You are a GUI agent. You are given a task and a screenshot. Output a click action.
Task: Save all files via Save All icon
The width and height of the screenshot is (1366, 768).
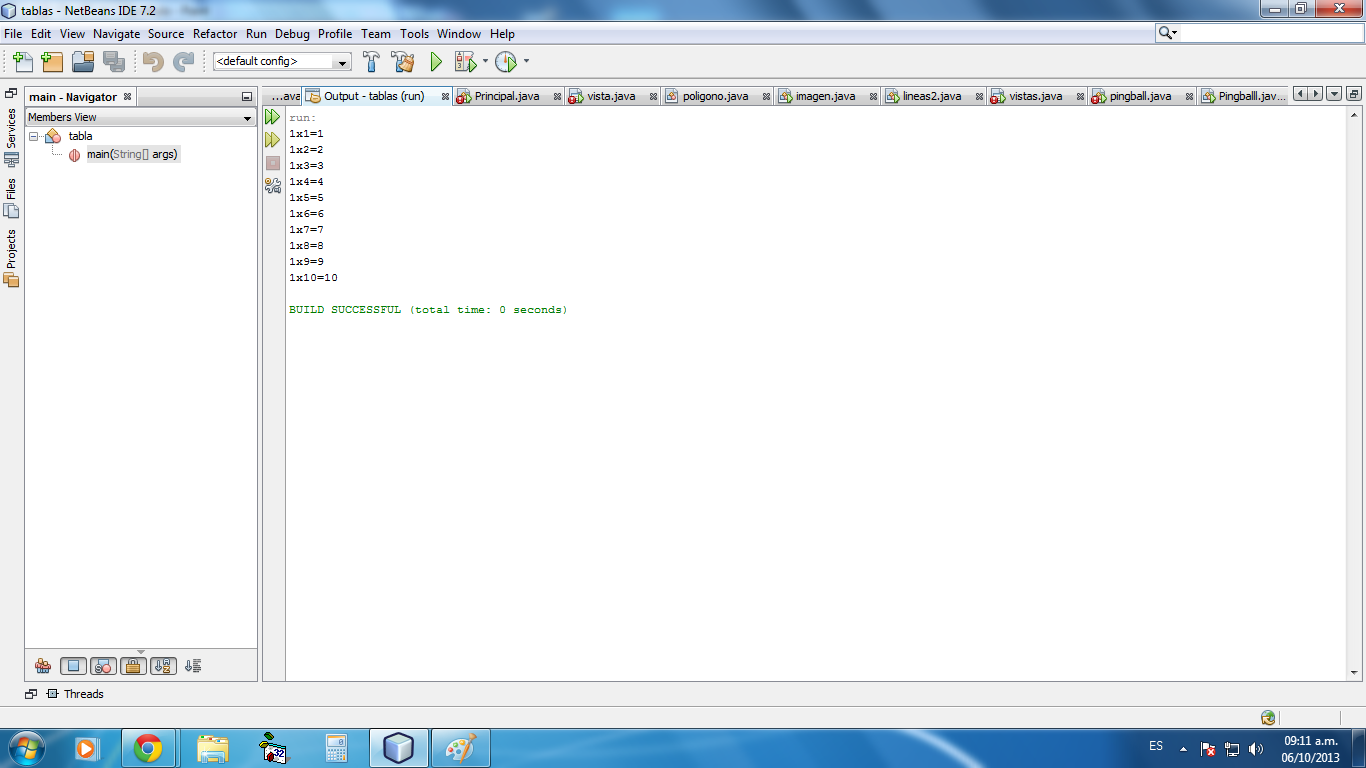click(x=112, y=61)
